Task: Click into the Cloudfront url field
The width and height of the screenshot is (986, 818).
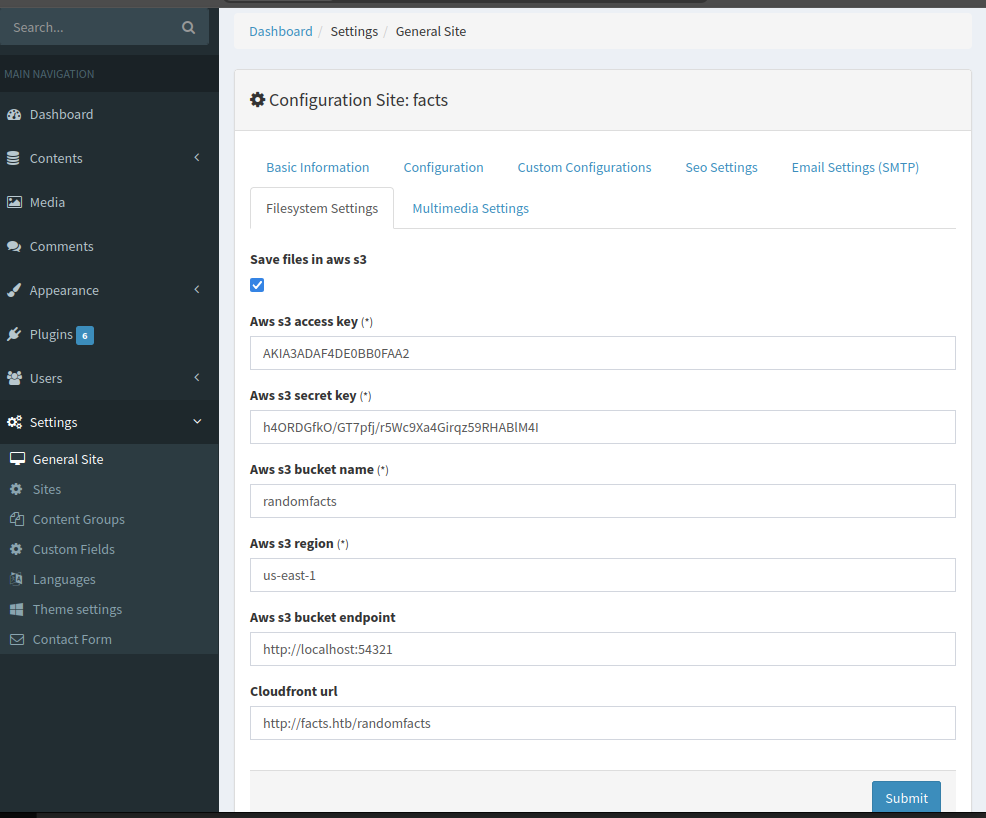Action: click(x=602, y=723)
